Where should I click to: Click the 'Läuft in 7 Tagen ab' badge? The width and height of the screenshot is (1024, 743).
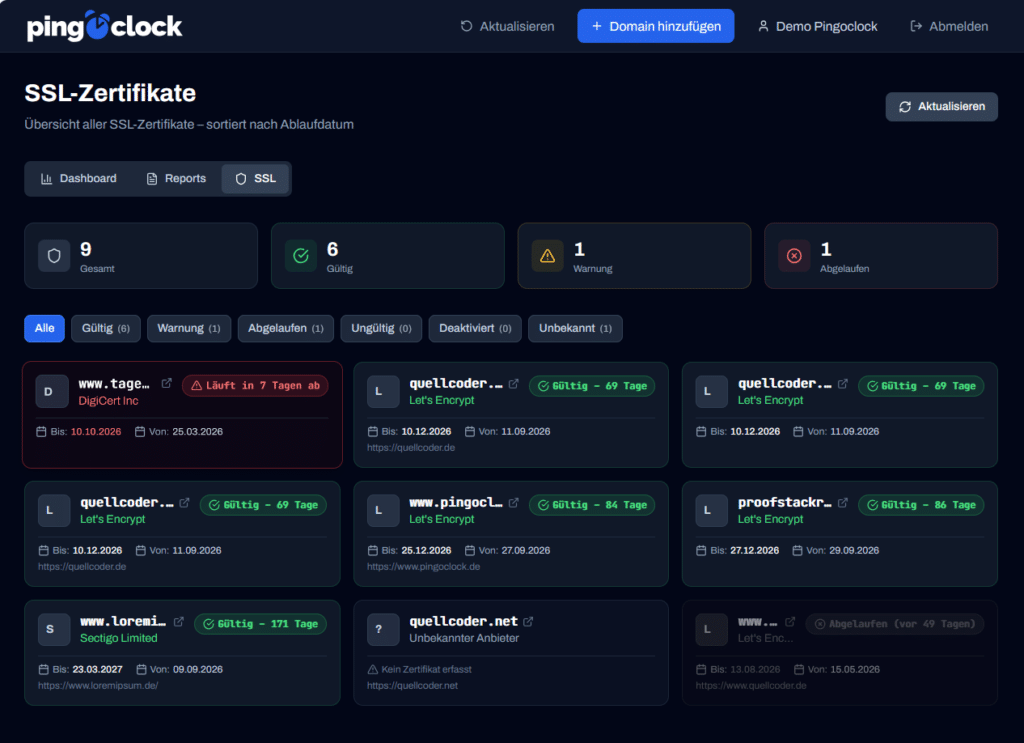pyautogui.click(x=255, y=386)
